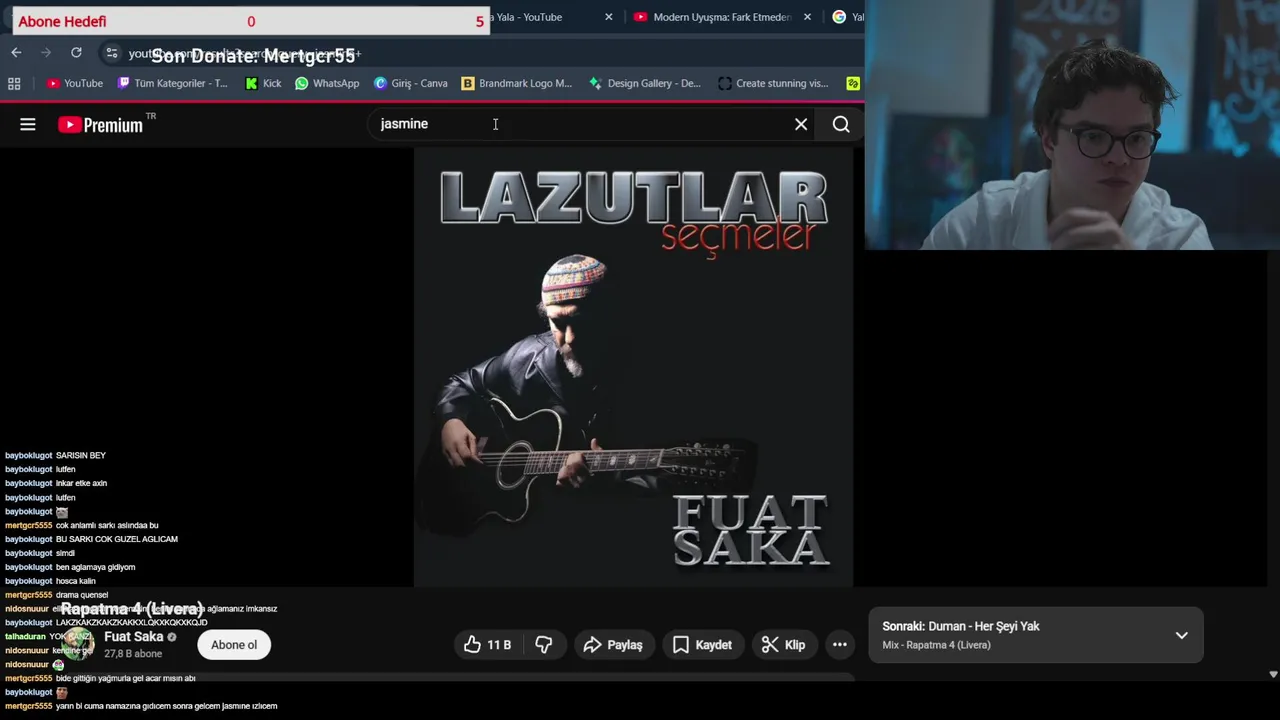The width and height of the screenshot is (1280, 720).
Task: Open the YouTube hamburger guide menu
Action: [x=28, y=124]
